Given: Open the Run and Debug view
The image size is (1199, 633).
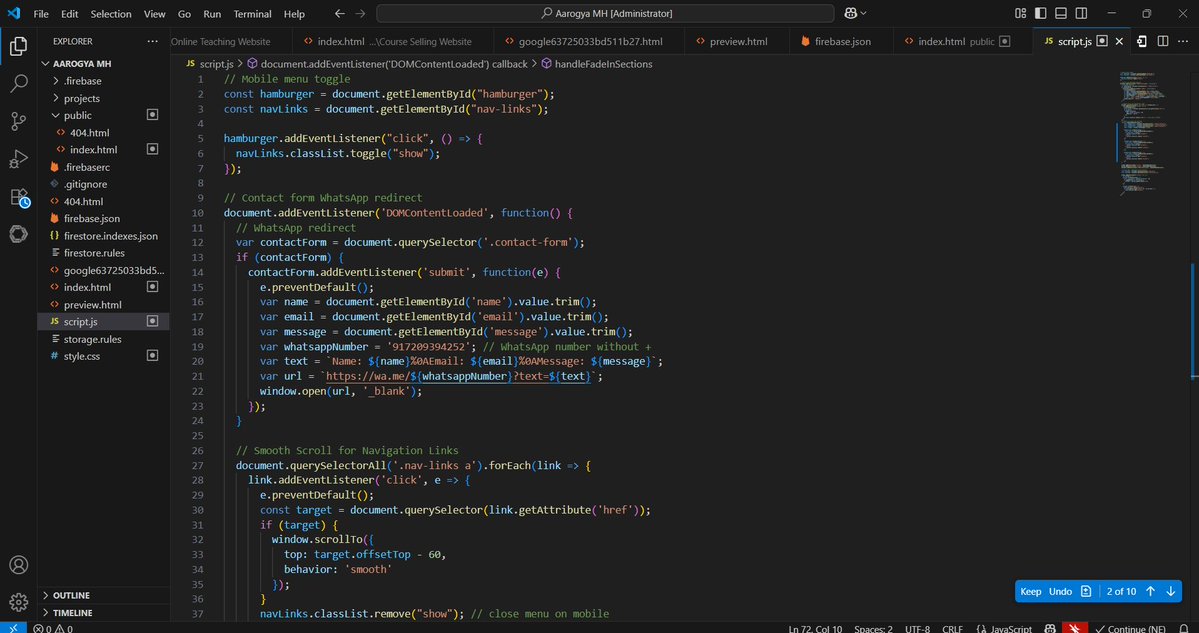Looking at the screenshot, I should pos(18,158).
